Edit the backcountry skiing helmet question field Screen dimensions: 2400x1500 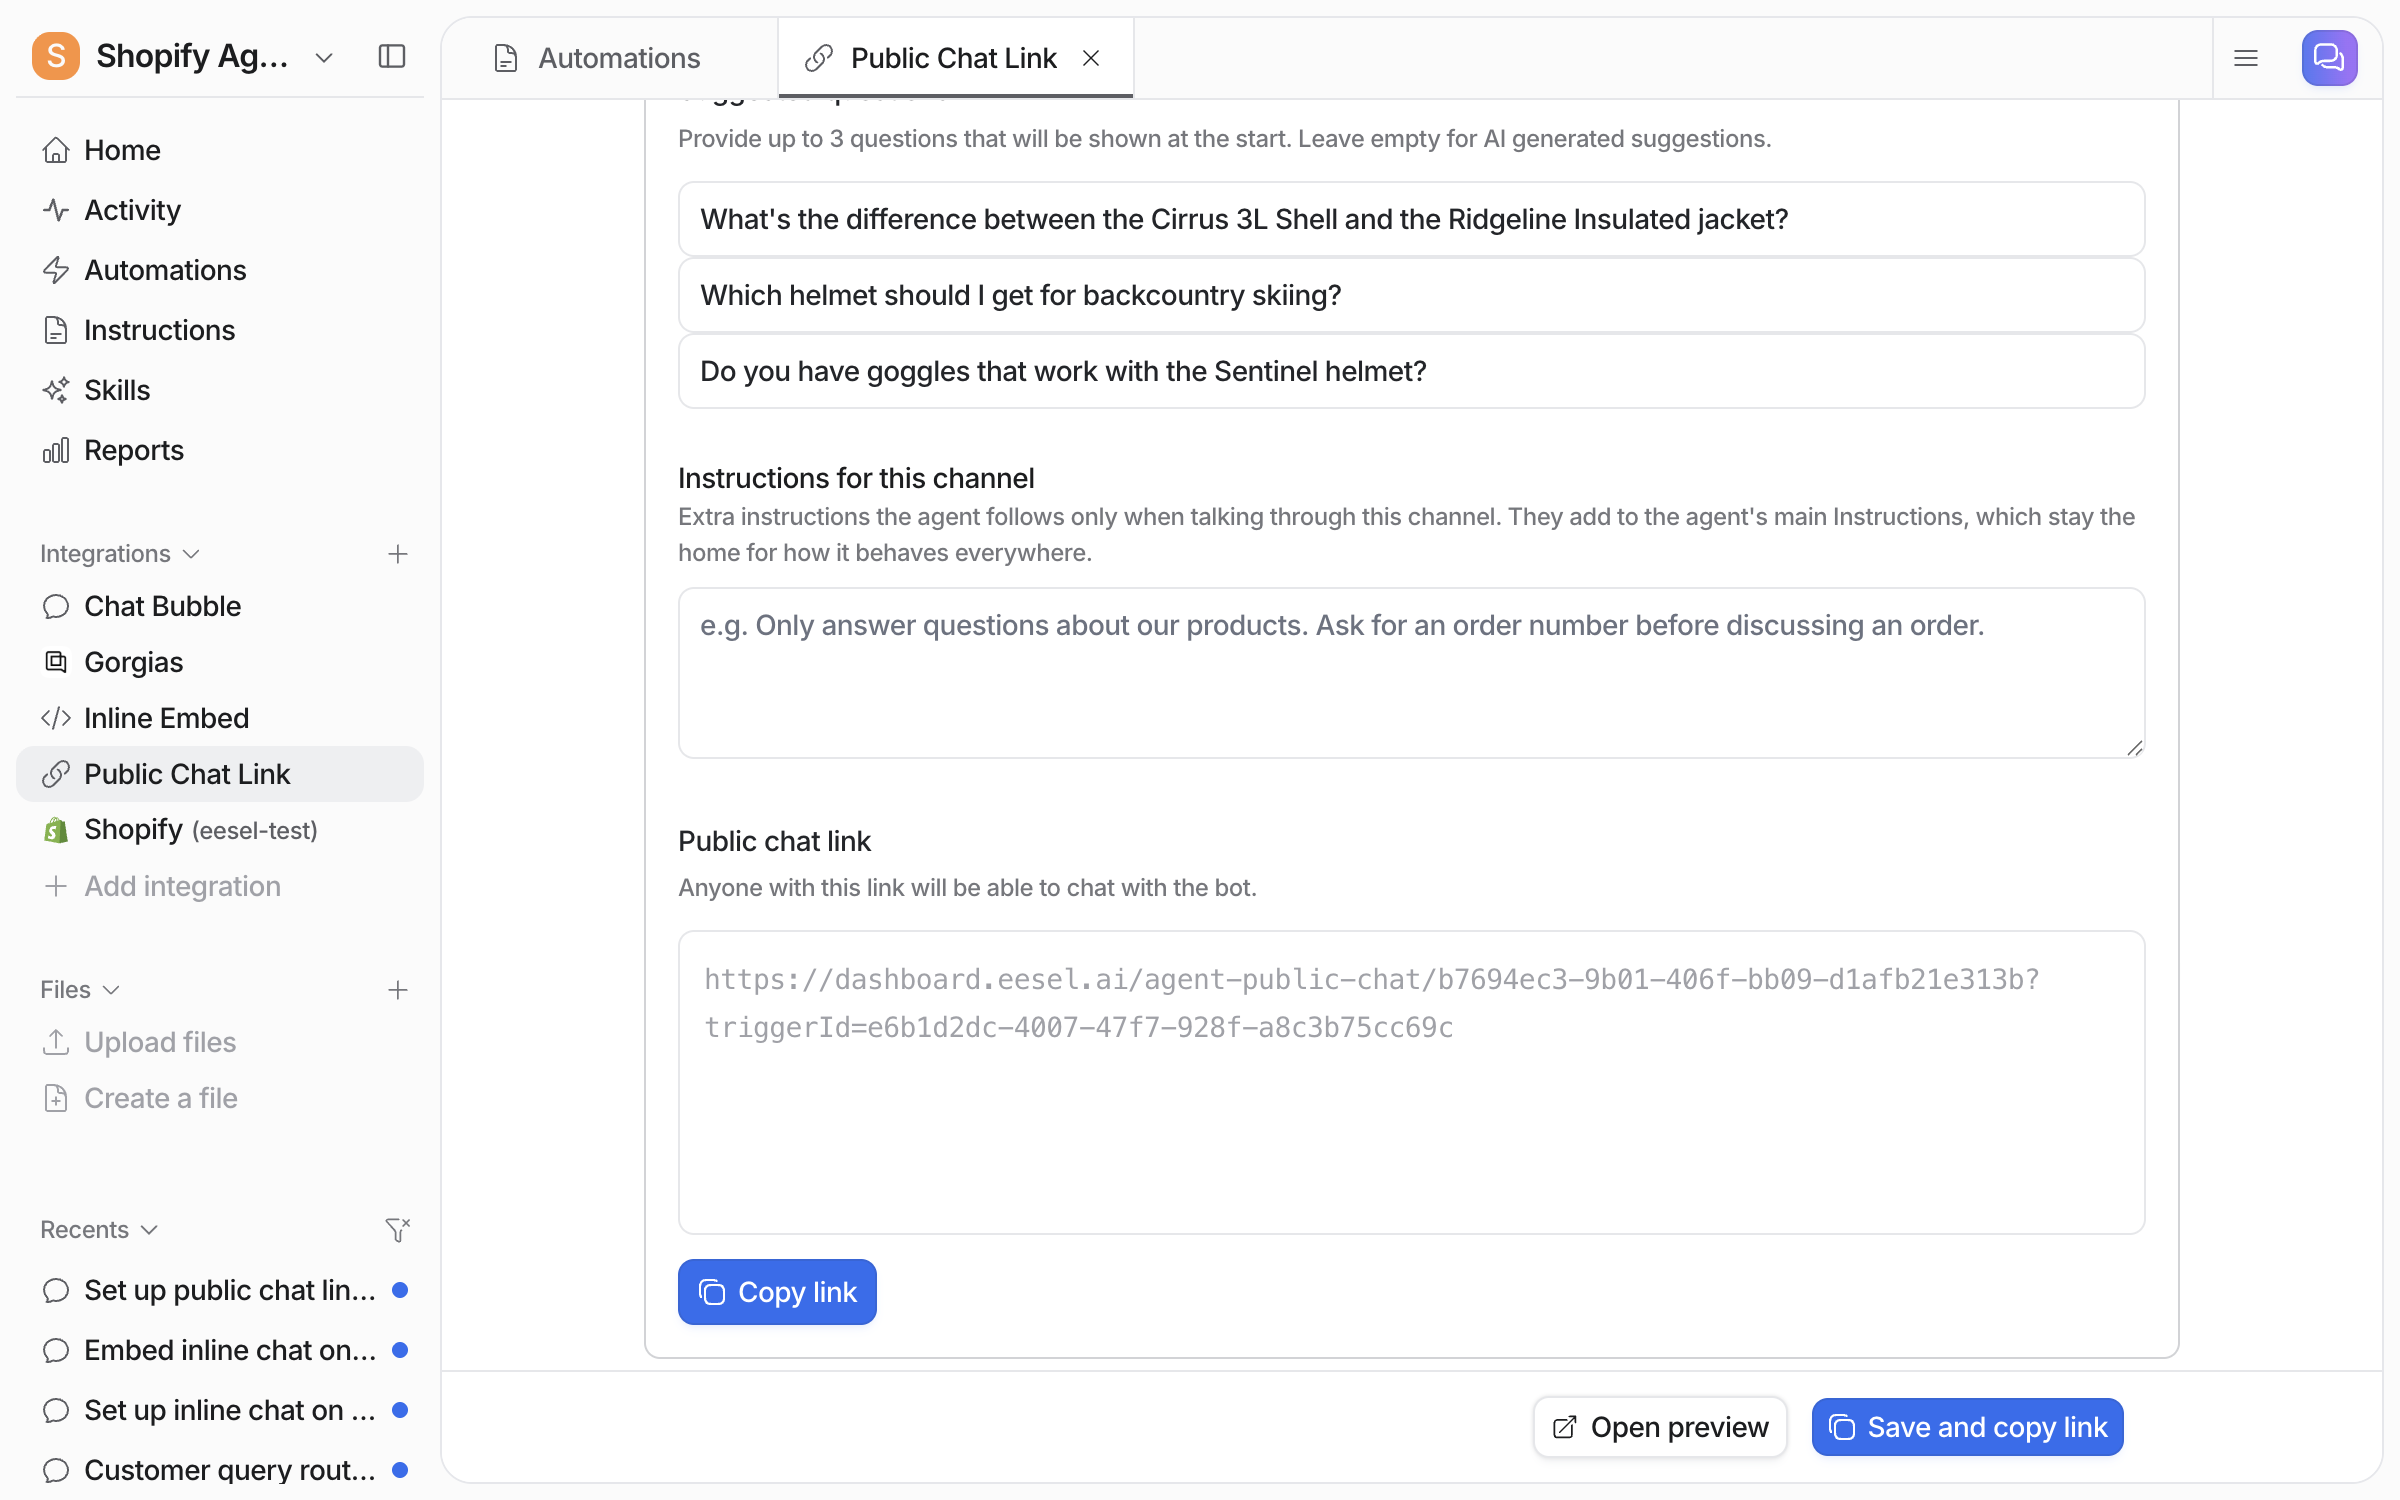click(1411, 295)
